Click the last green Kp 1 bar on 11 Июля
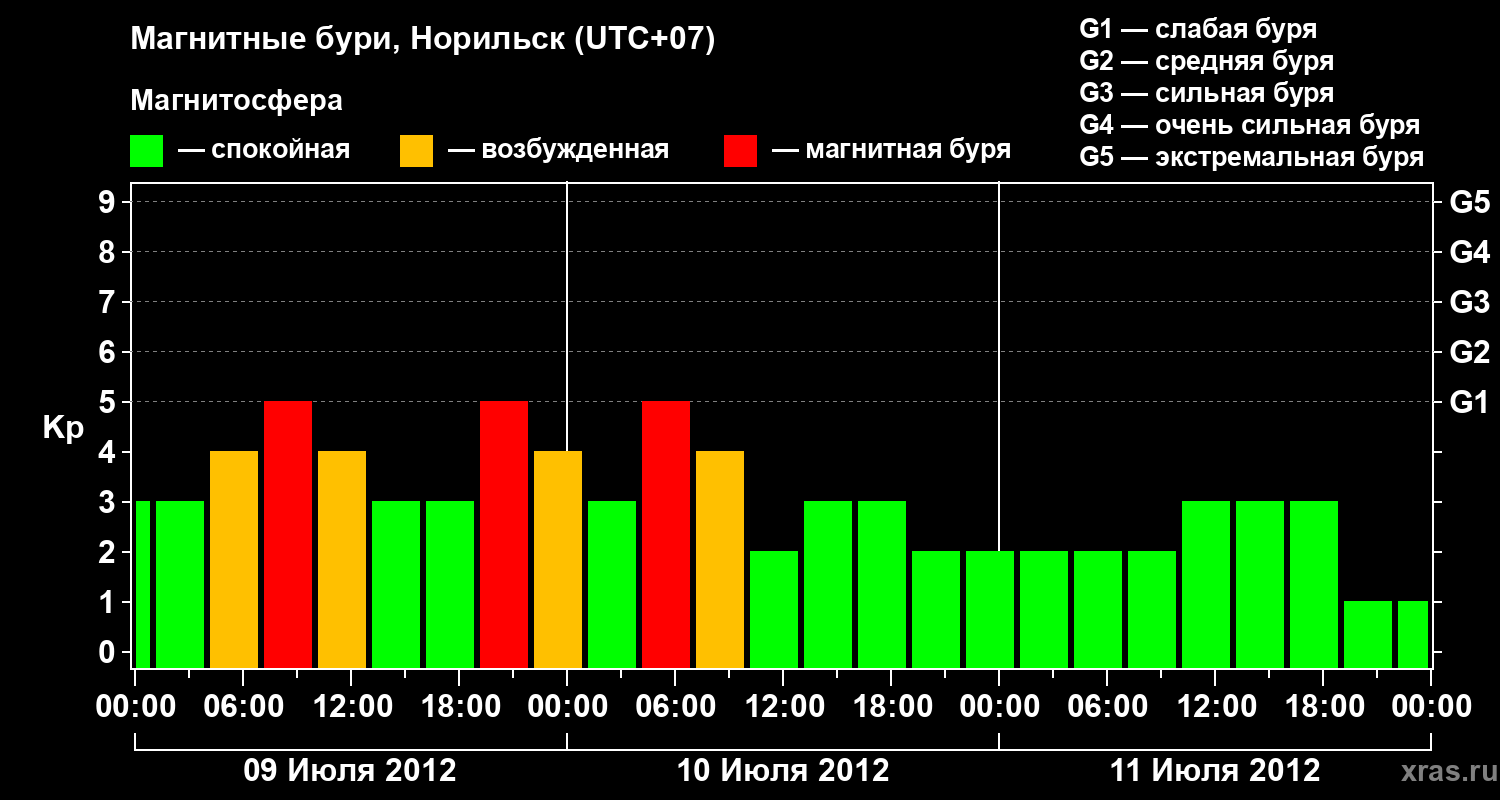The width and height of the screenshot is (1500, 800). [1413, 634]
